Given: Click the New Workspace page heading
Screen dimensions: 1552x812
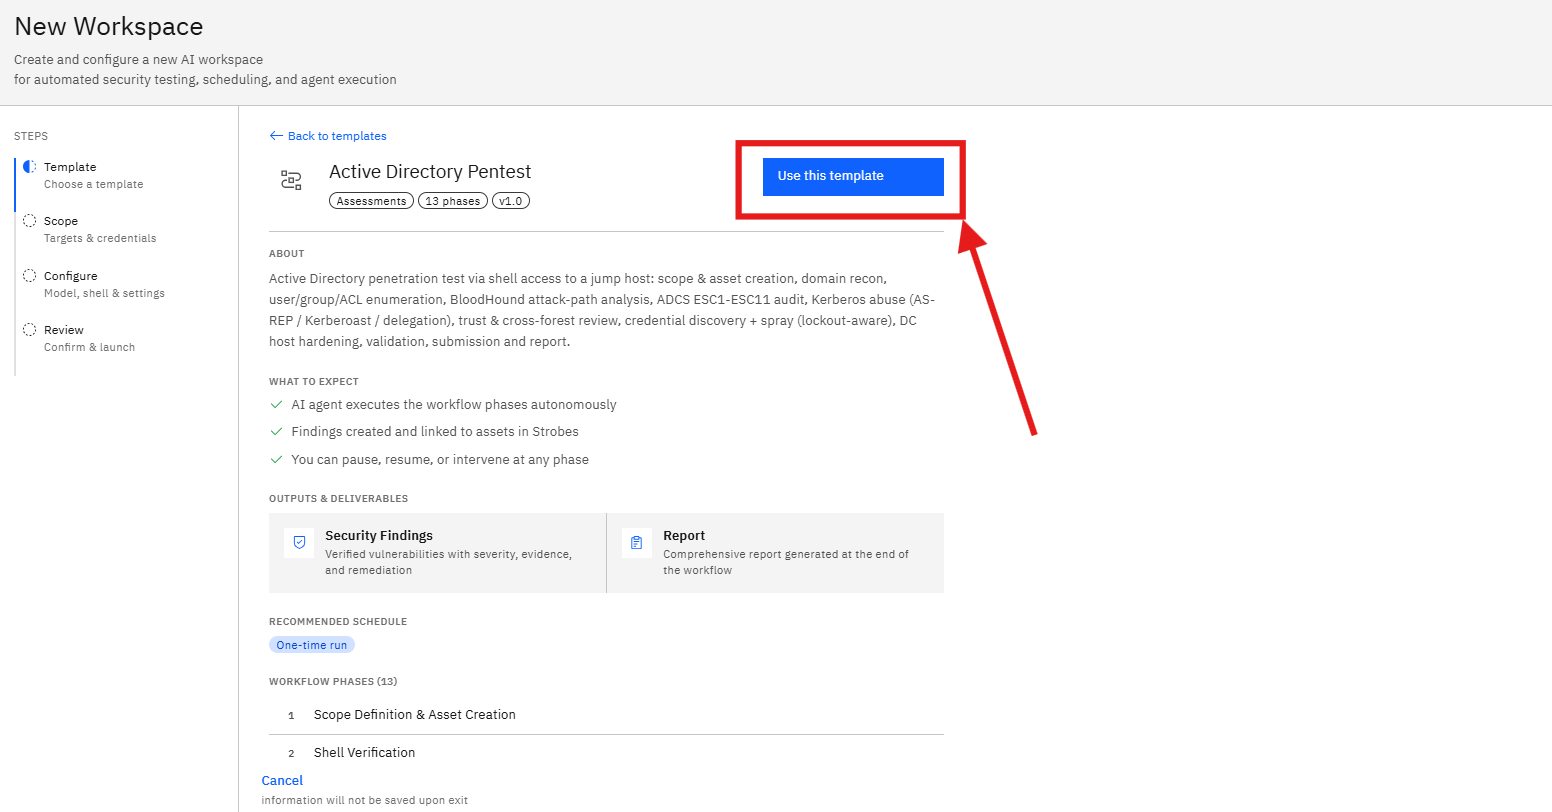Looking at the screenshot, I should pyautogui.click(x=109, y=27).
